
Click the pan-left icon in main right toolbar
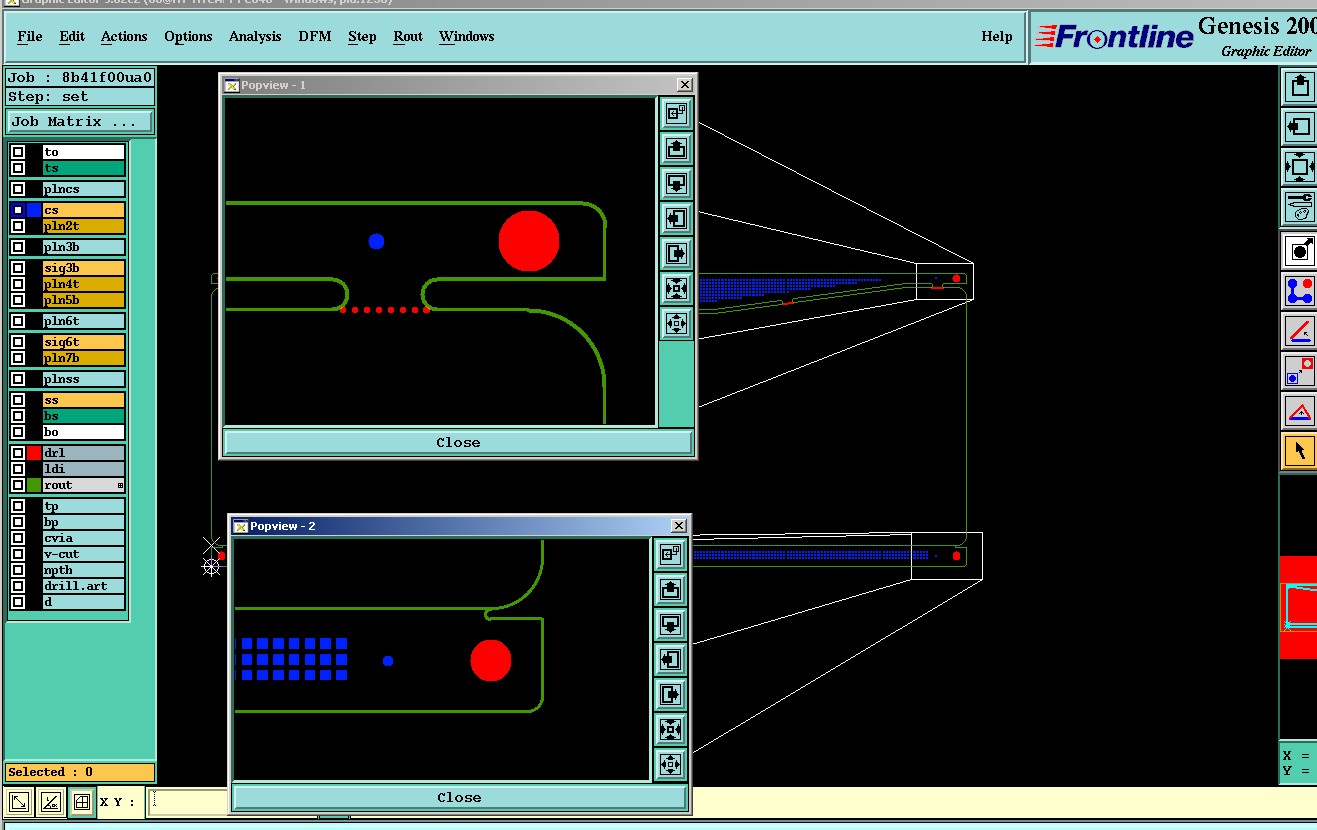tap(1299, 127)
